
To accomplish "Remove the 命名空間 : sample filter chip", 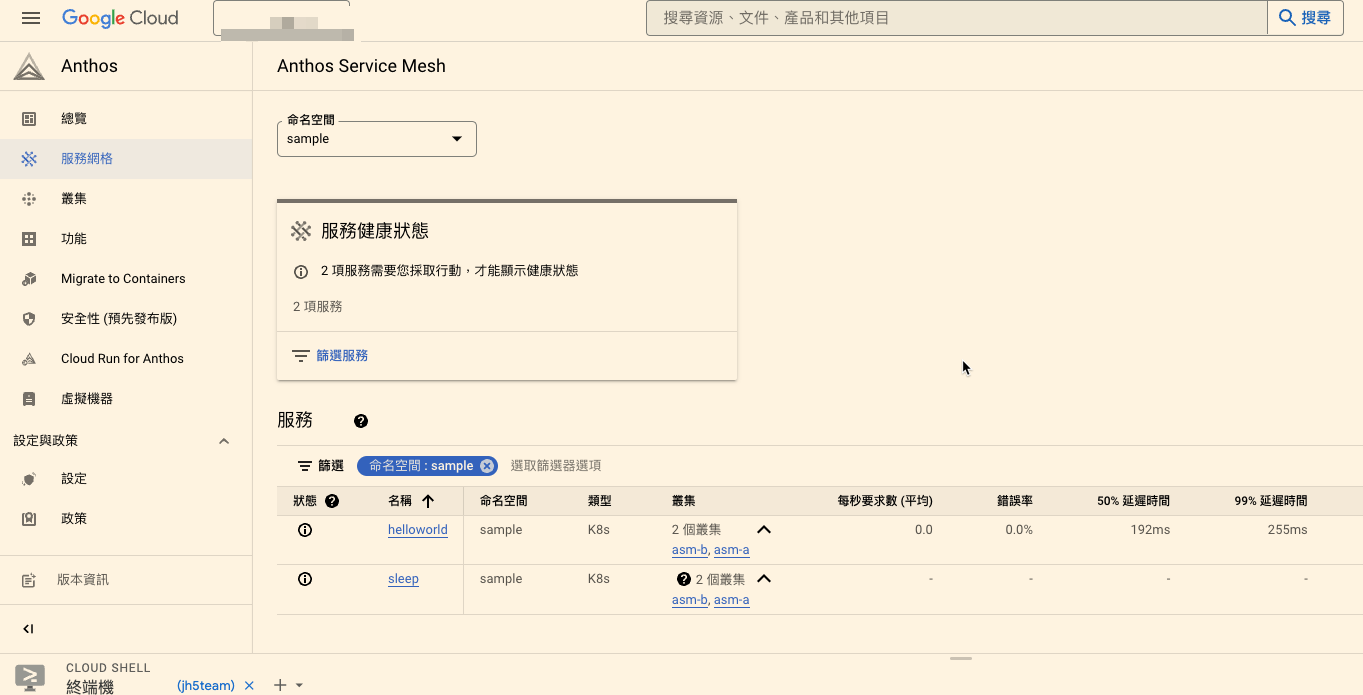I will tap(486, 466).
